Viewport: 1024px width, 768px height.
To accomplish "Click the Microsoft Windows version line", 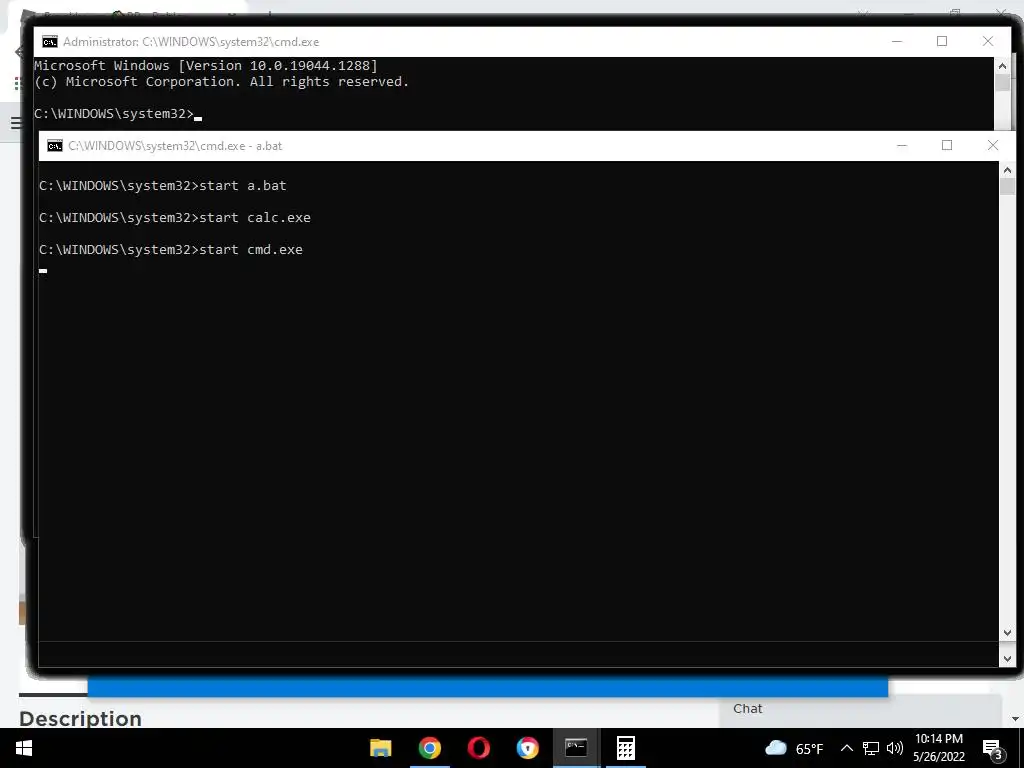I will [x=206, y=65].
